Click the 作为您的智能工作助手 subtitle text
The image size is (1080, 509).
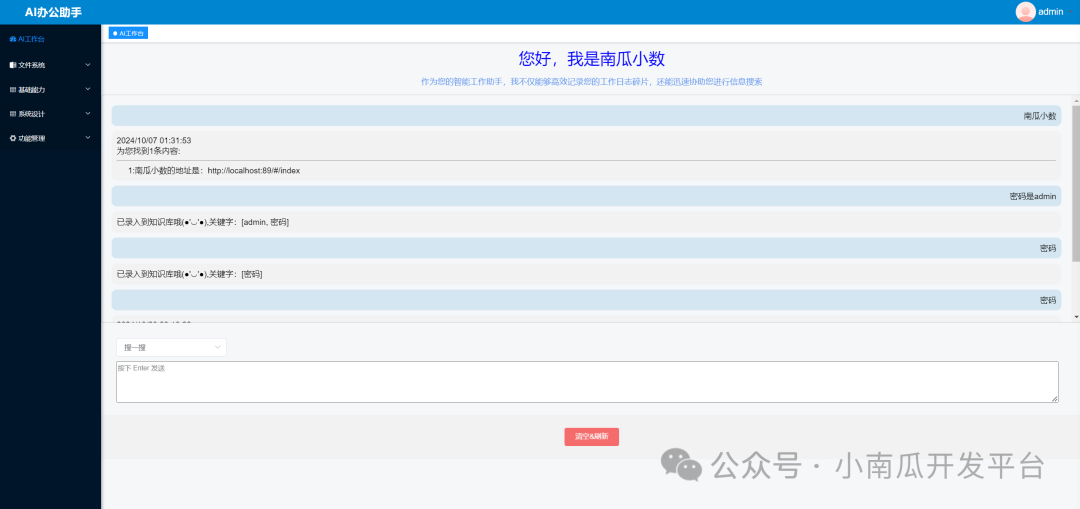(591, 81)
